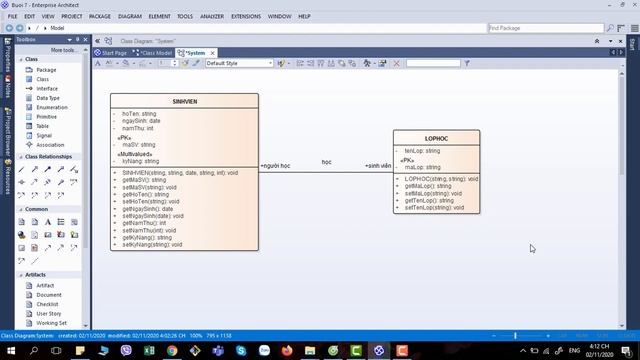640x360 pixels.
Task: Open the Resources side tab
Action: tap(7, 176)
